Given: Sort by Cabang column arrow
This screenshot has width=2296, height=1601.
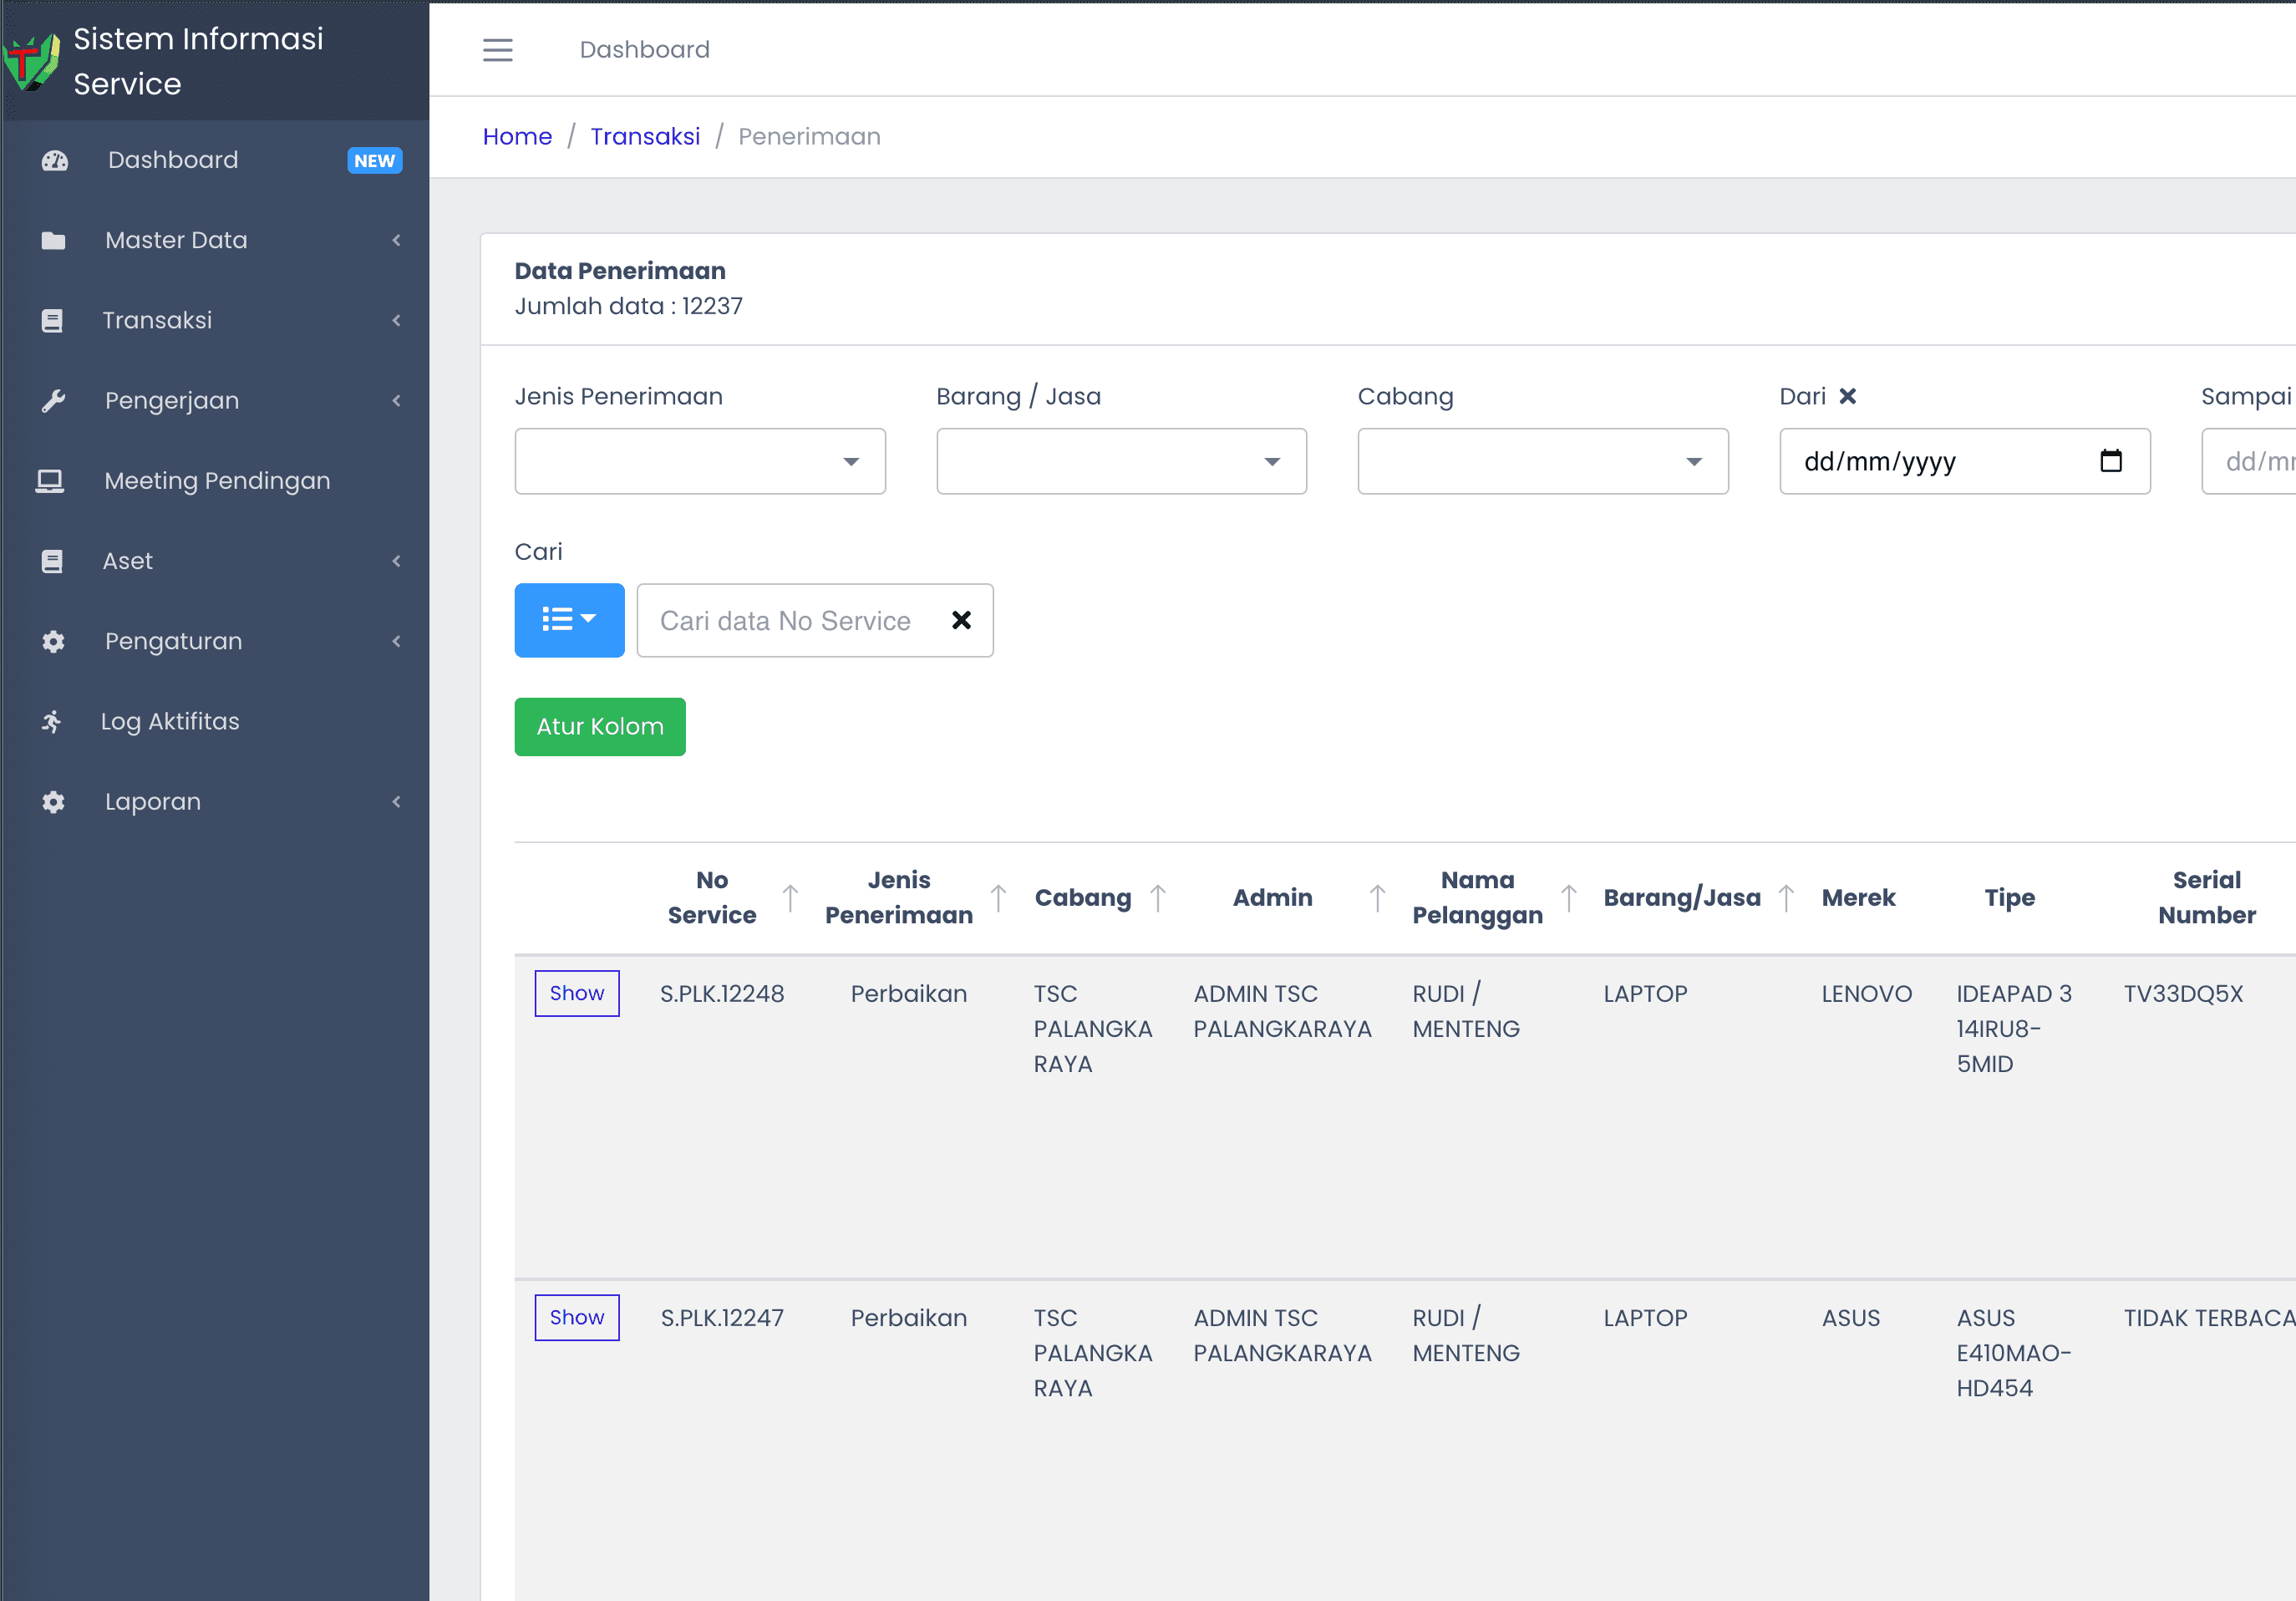Looking at the screenshot, I should tap(1158, 898).
